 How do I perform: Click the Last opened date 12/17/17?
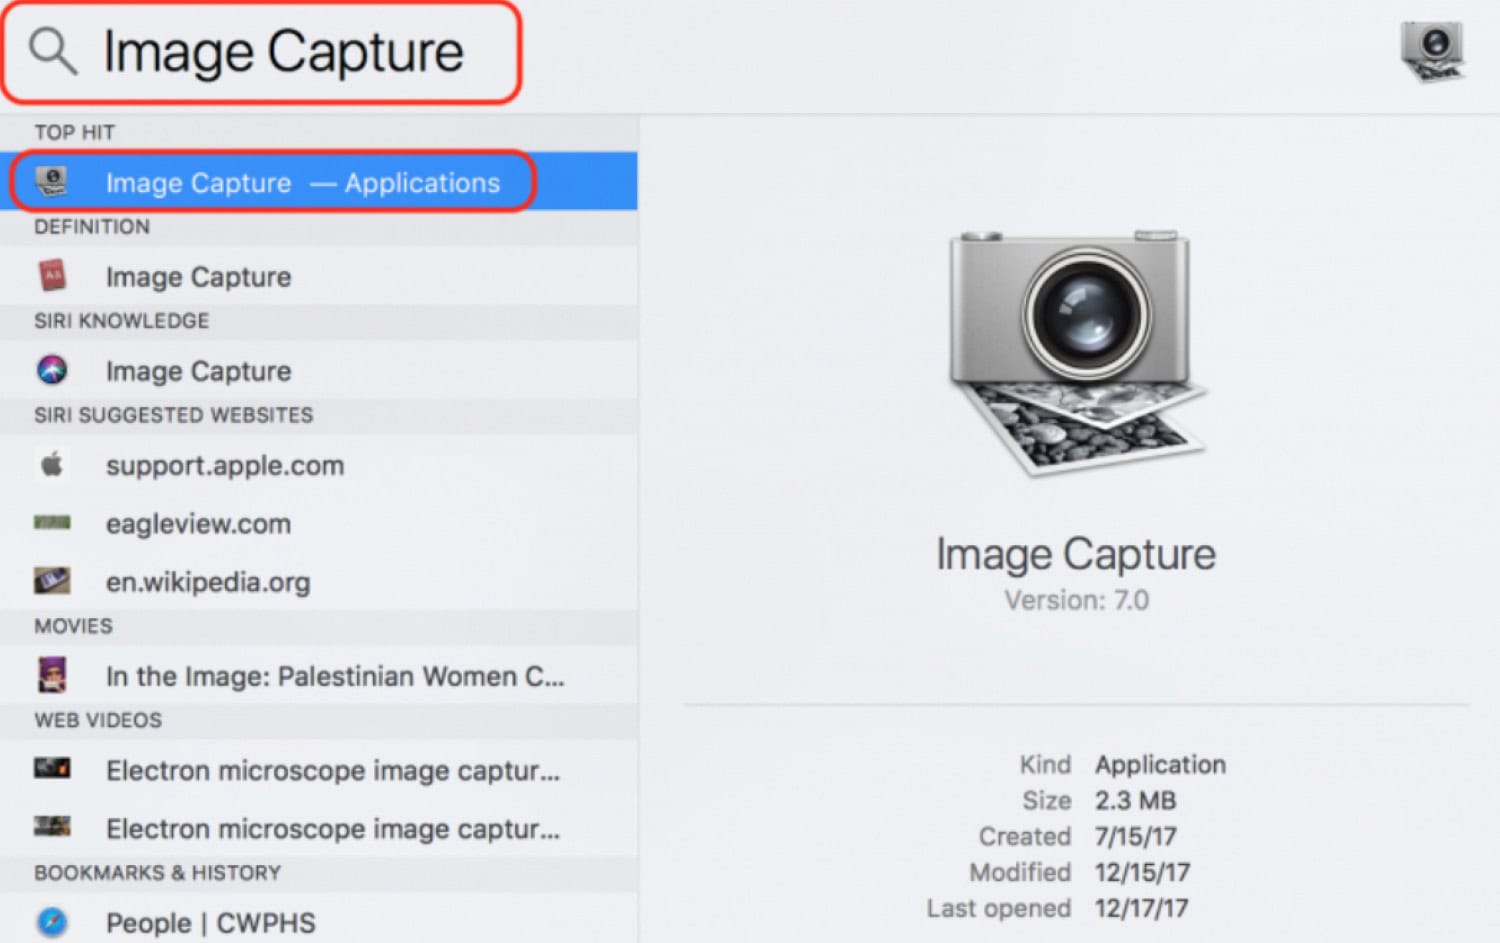[1142, 908]
